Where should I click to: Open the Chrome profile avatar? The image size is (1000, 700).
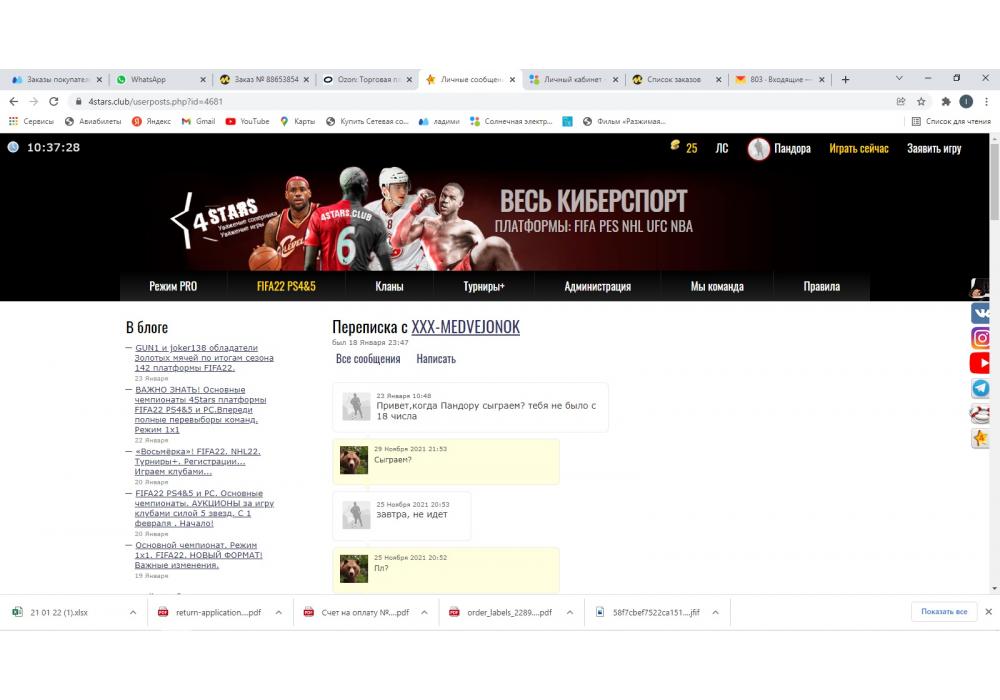(x=966, y=101)
